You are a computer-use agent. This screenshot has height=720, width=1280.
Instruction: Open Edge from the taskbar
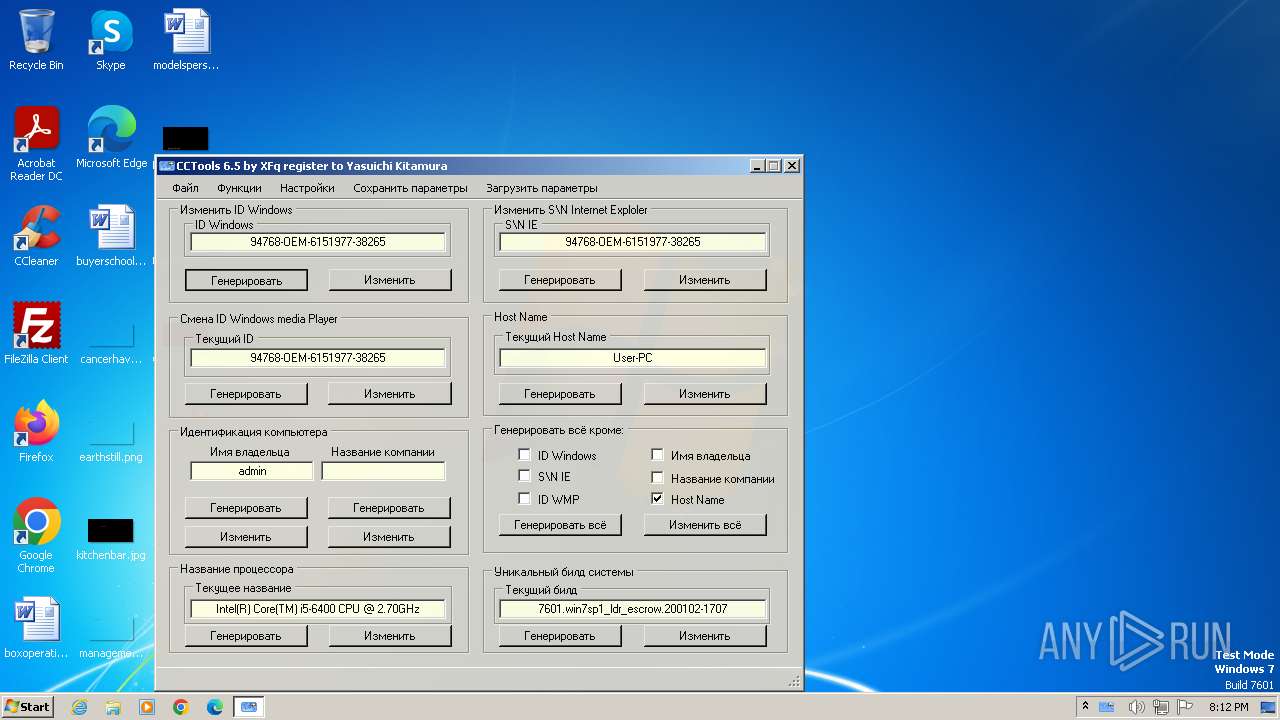[215, 707]
